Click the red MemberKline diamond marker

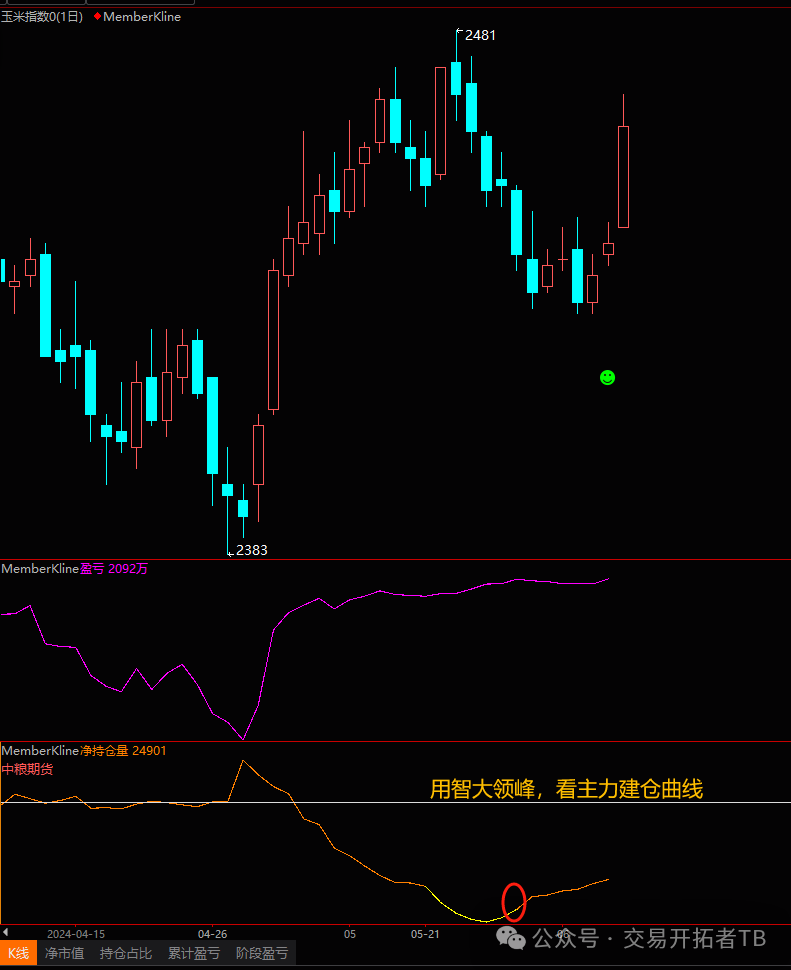pyautogui.click(x=97, y=16)
